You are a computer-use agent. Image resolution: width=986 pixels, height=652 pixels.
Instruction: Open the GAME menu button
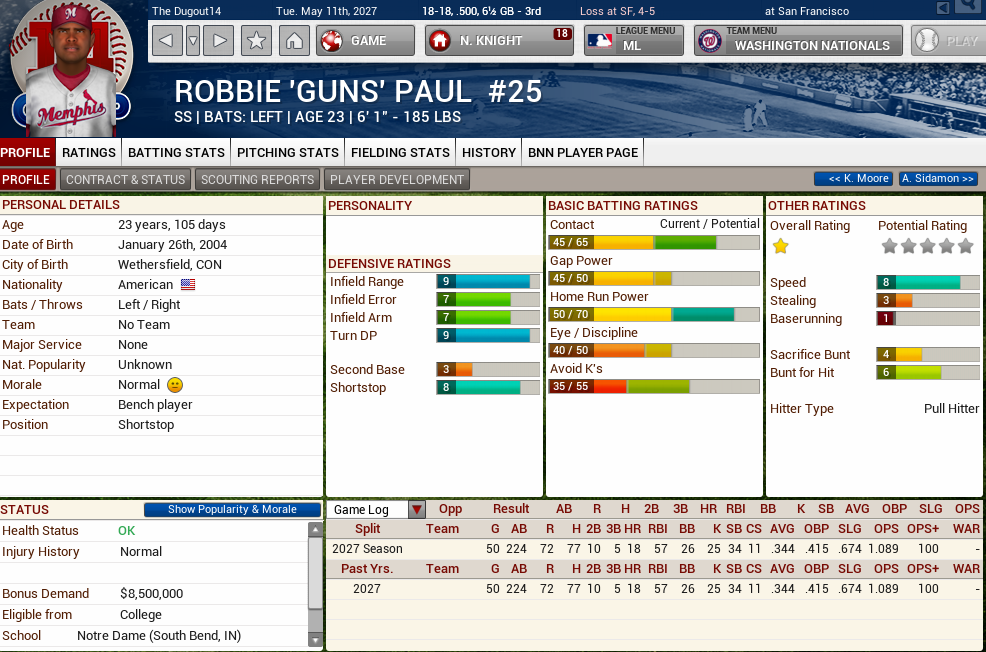pos(365,41)
